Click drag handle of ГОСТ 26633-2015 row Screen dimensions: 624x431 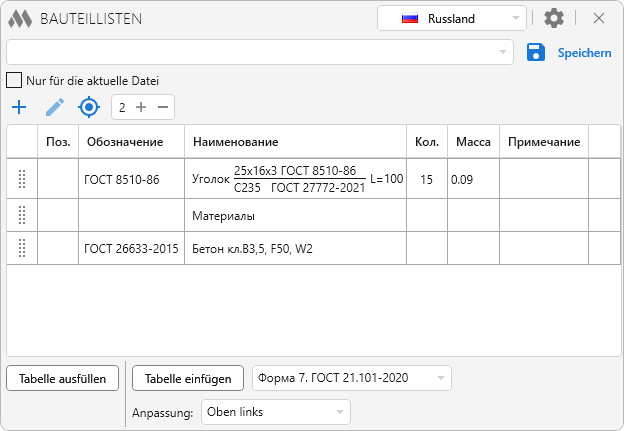point(22,248)
